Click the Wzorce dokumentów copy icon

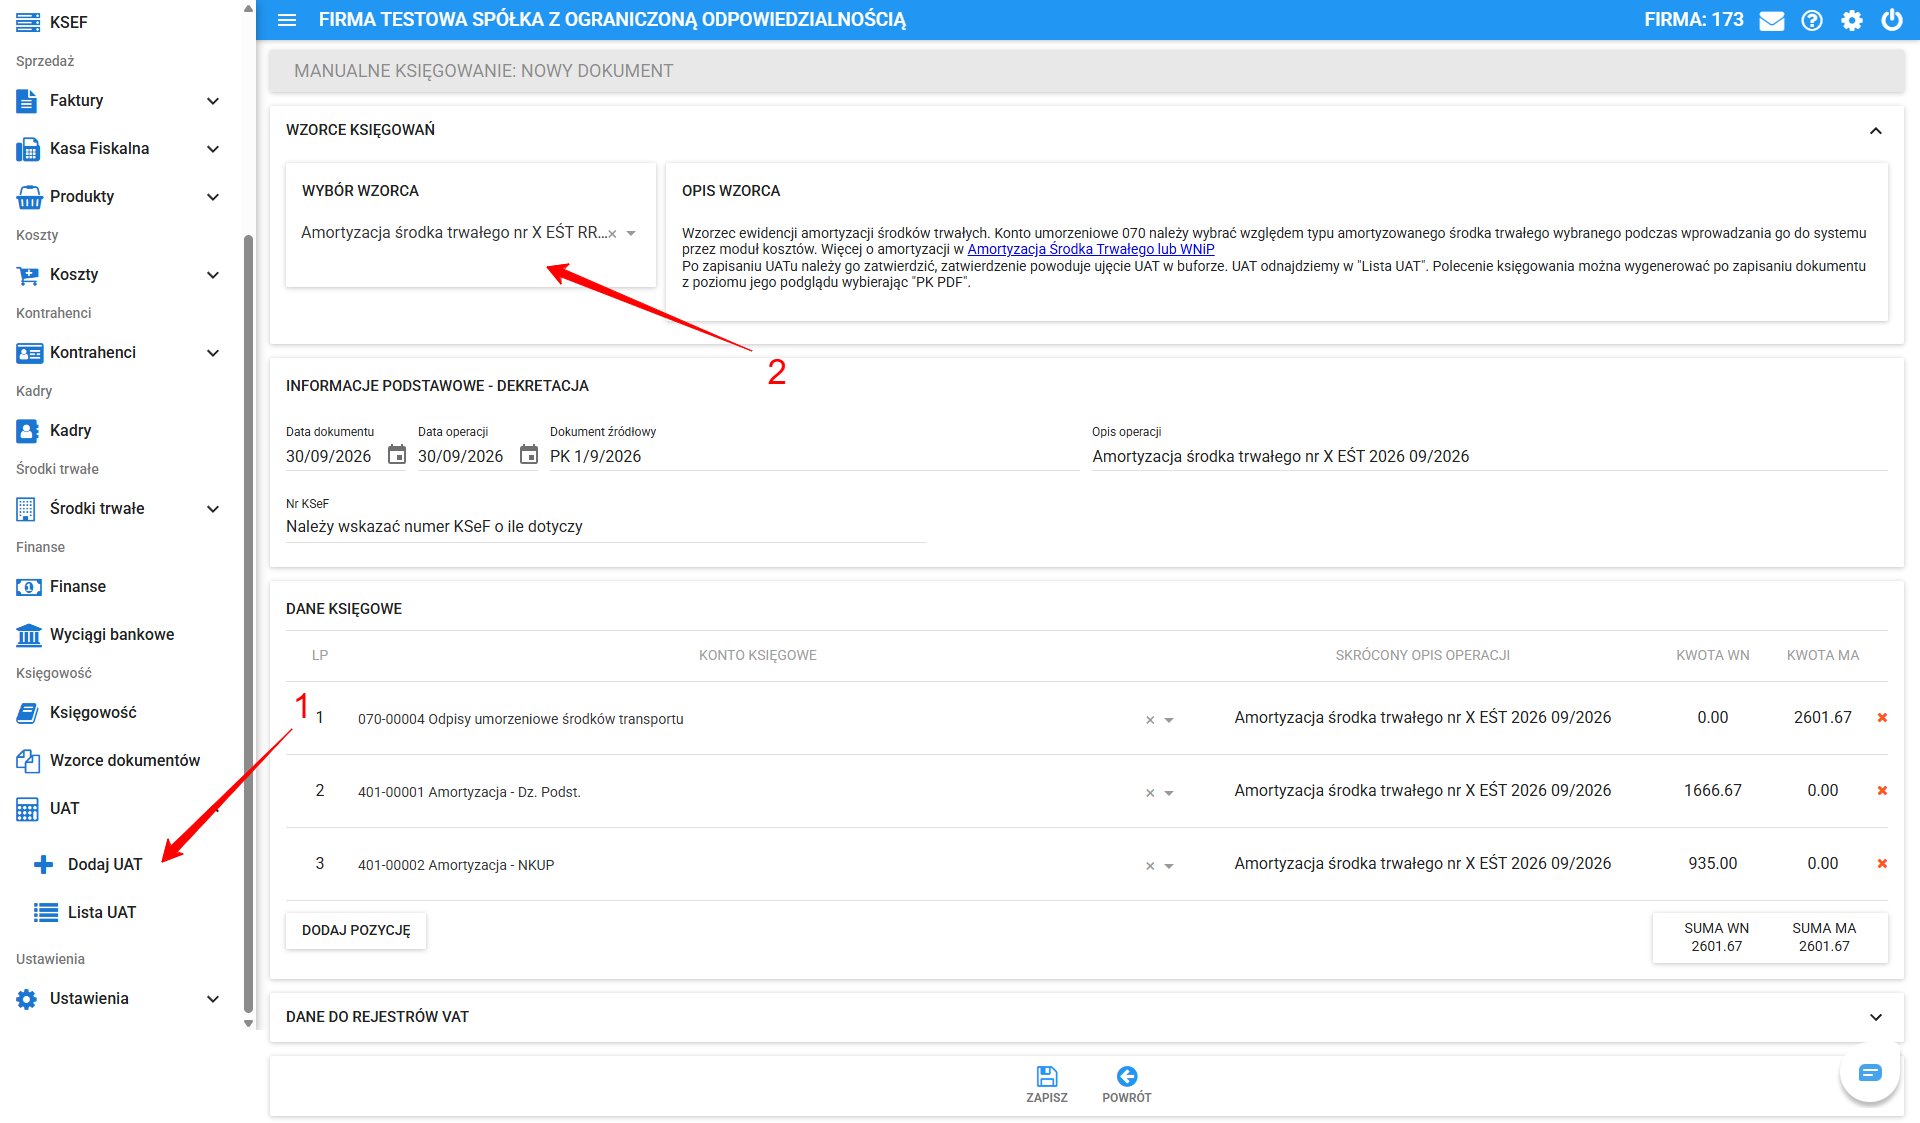click(x=28, y=761)
